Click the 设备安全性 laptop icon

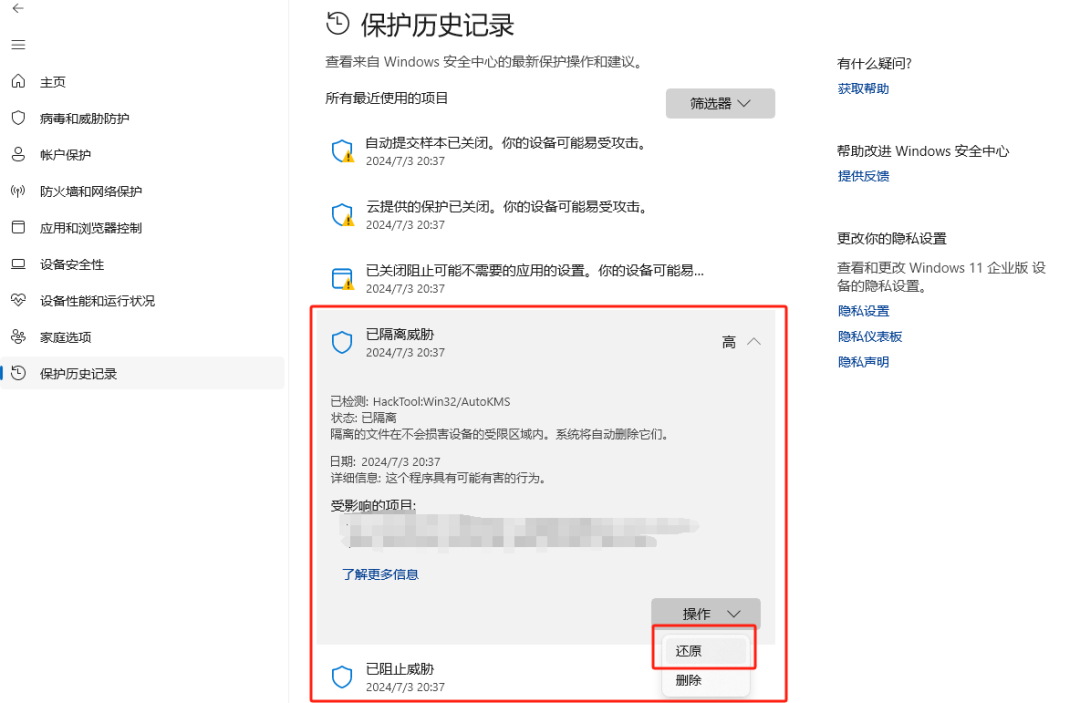(19, 264)
